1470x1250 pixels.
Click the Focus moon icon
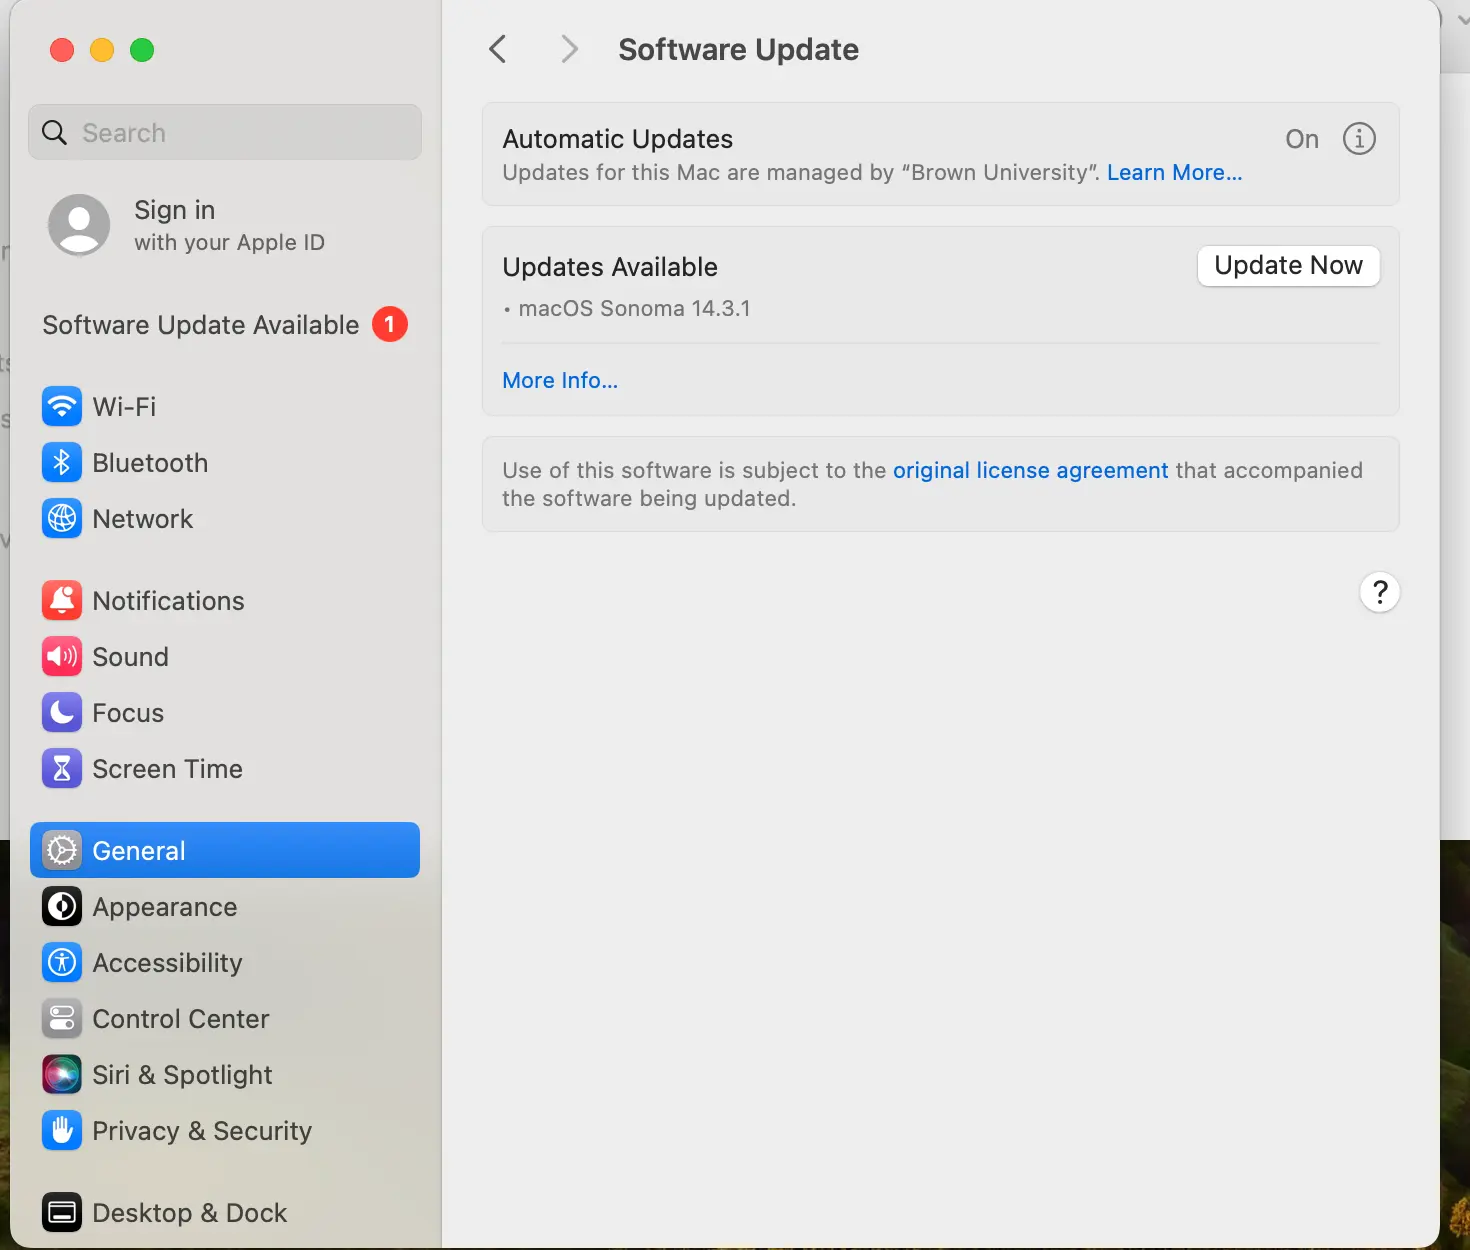point(62,712)
